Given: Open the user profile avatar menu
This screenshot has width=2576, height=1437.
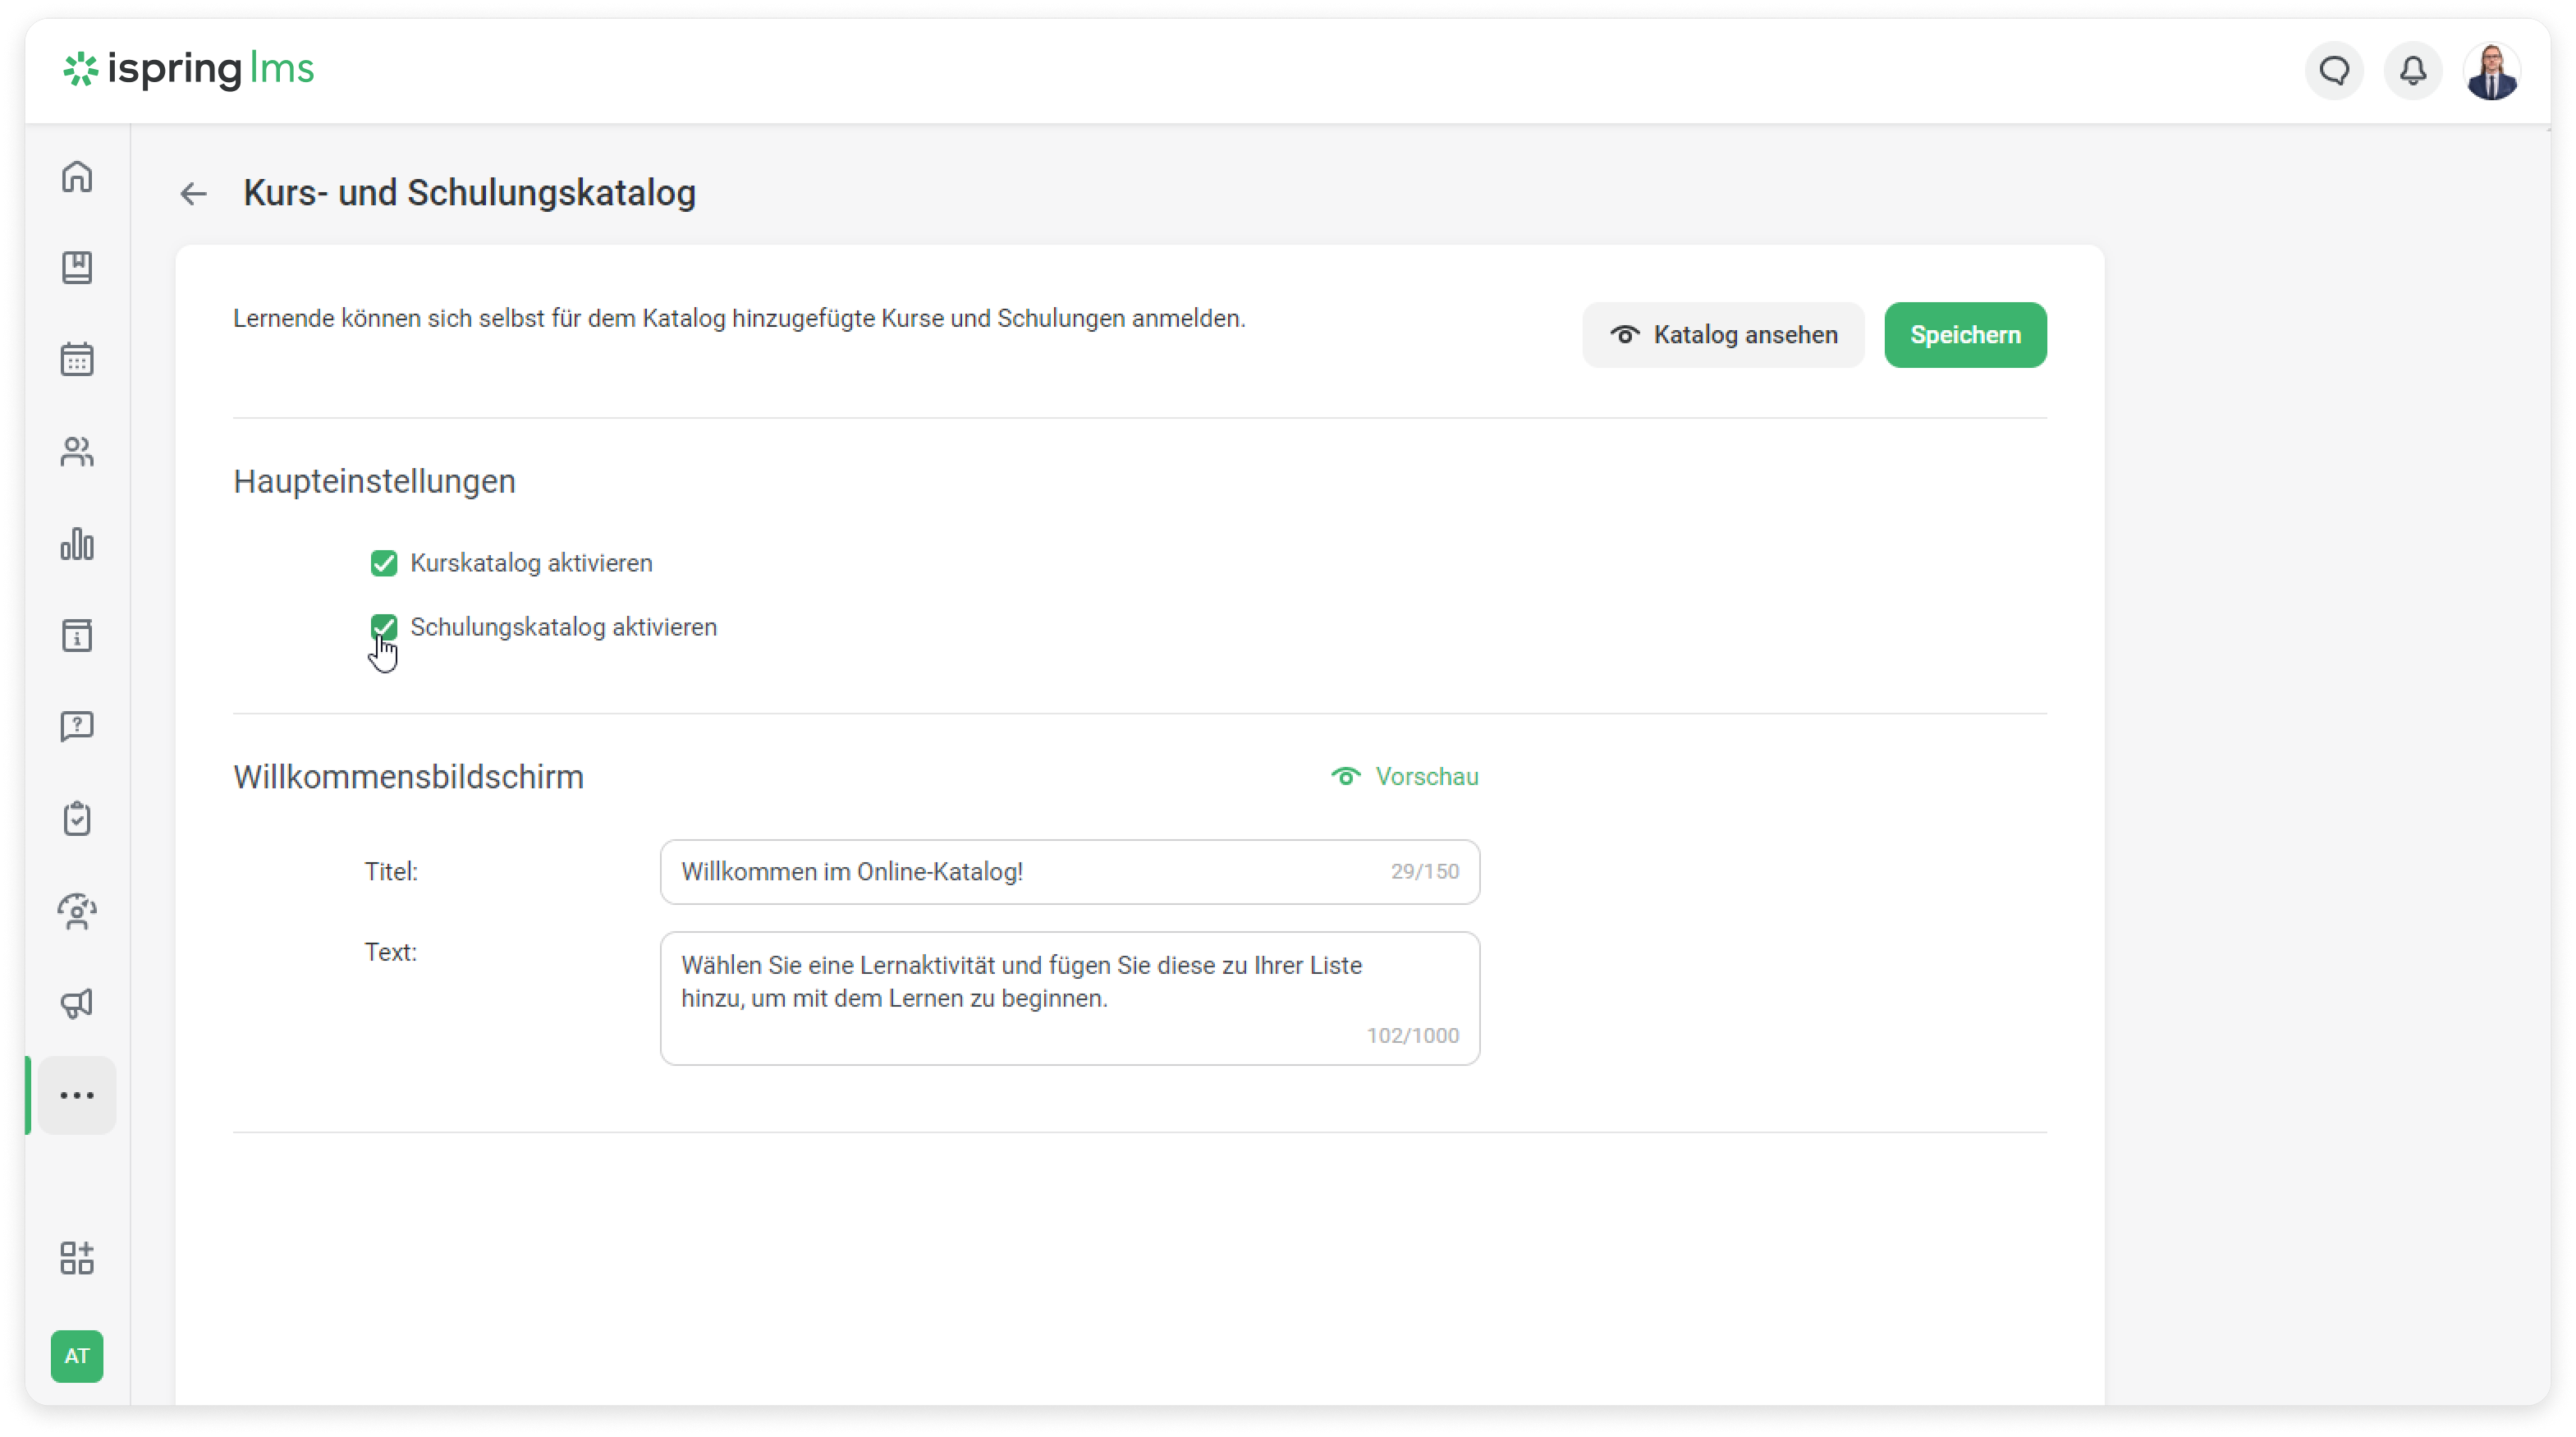Looking at the screenshot, I should coord(2491,71).
